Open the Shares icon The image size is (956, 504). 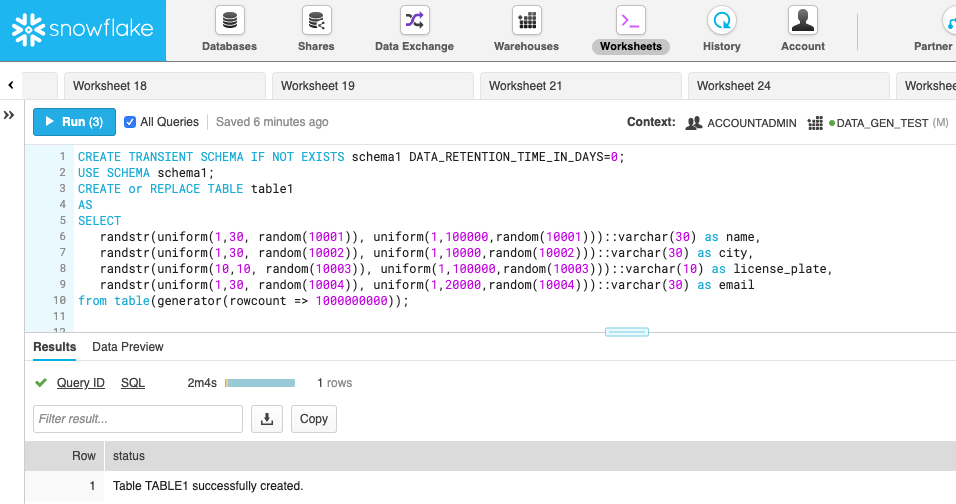coord(316,21)
